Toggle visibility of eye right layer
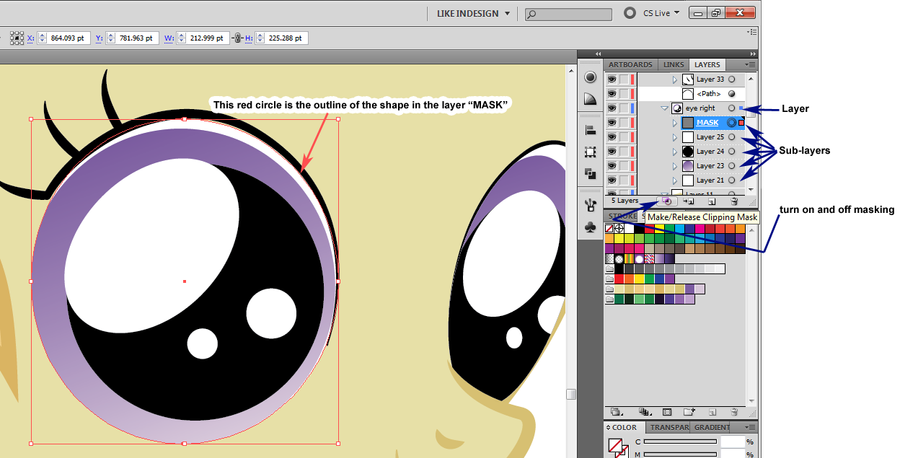Viewport: 900px width, 458px height. (612, 108)
